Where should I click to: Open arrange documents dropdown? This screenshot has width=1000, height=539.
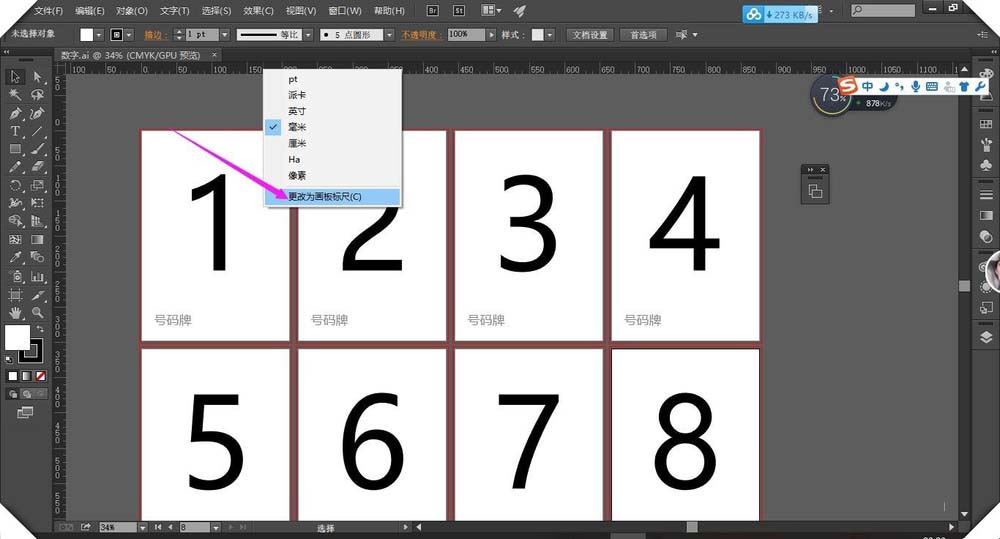(x=491, y=10)
